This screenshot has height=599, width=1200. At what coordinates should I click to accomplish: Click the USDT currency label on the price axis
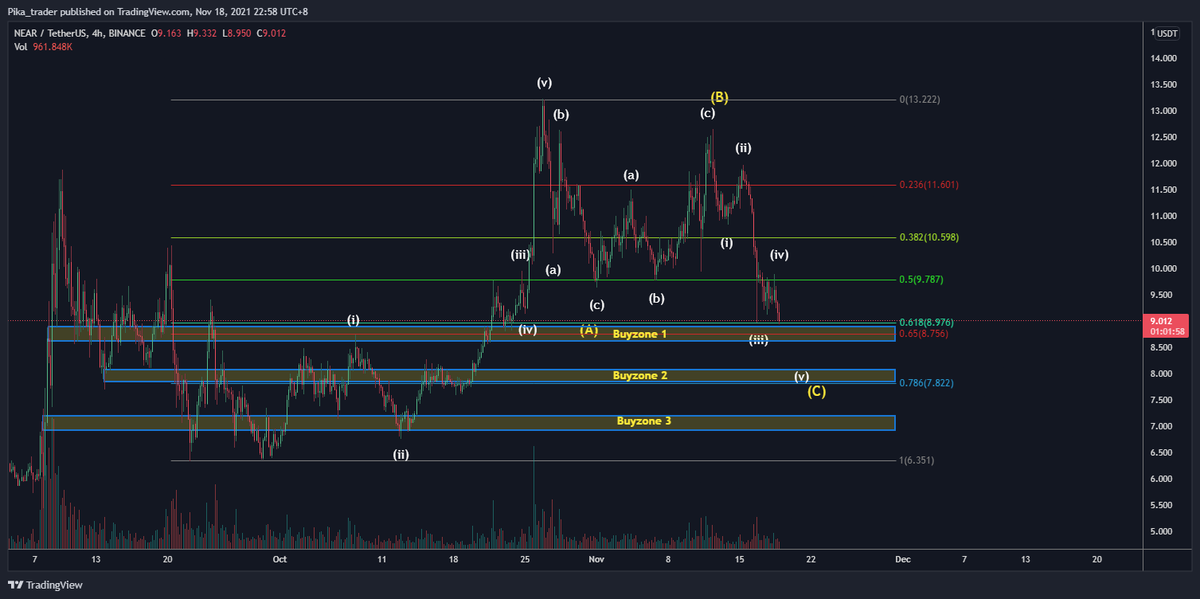(x=1165, y=33)
